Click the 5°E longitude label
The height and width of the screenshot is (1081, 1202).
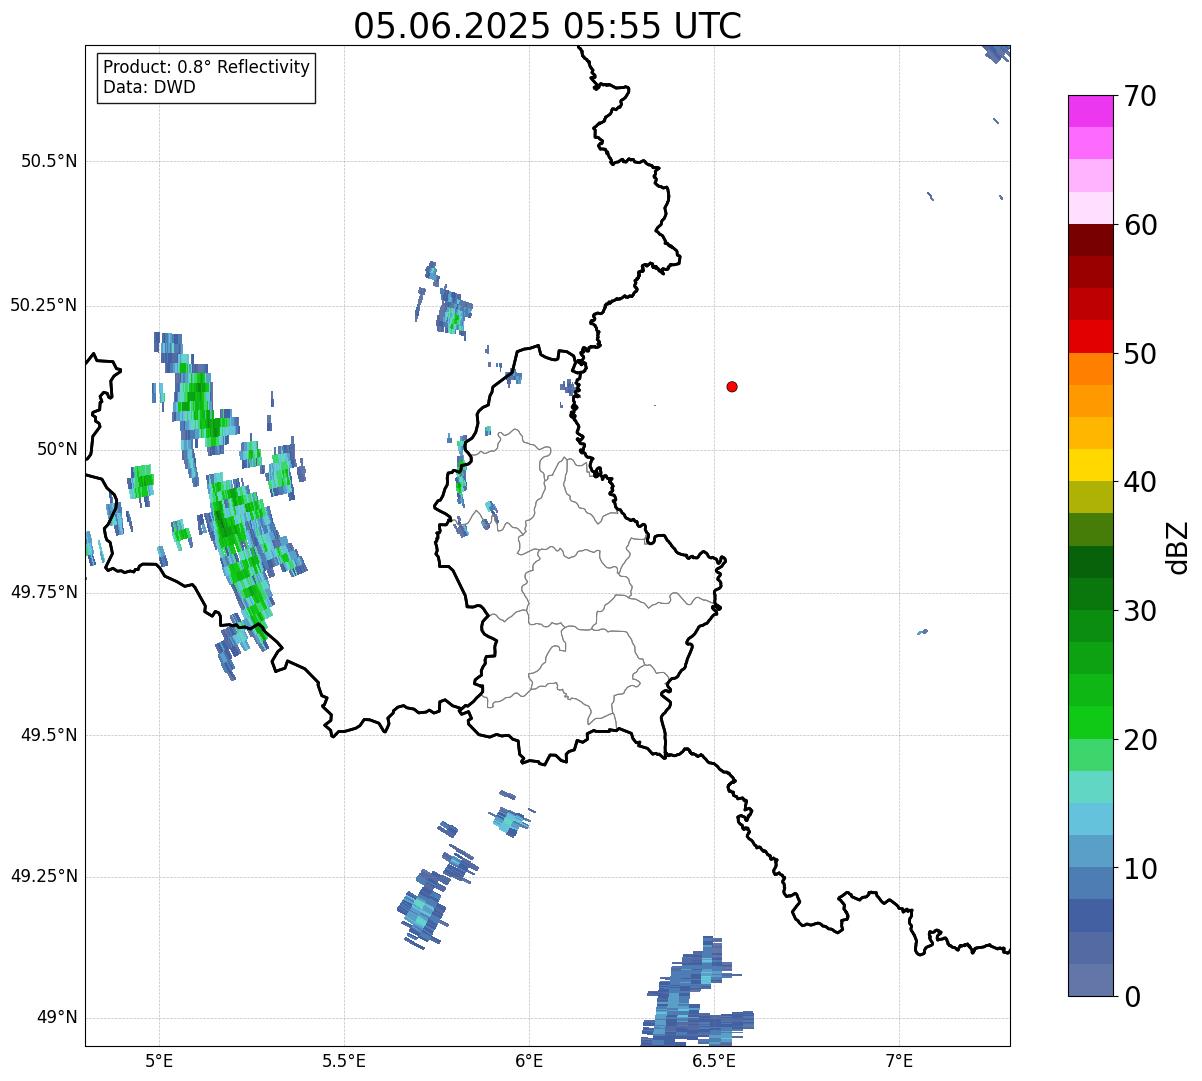[x=160, y=1060]
